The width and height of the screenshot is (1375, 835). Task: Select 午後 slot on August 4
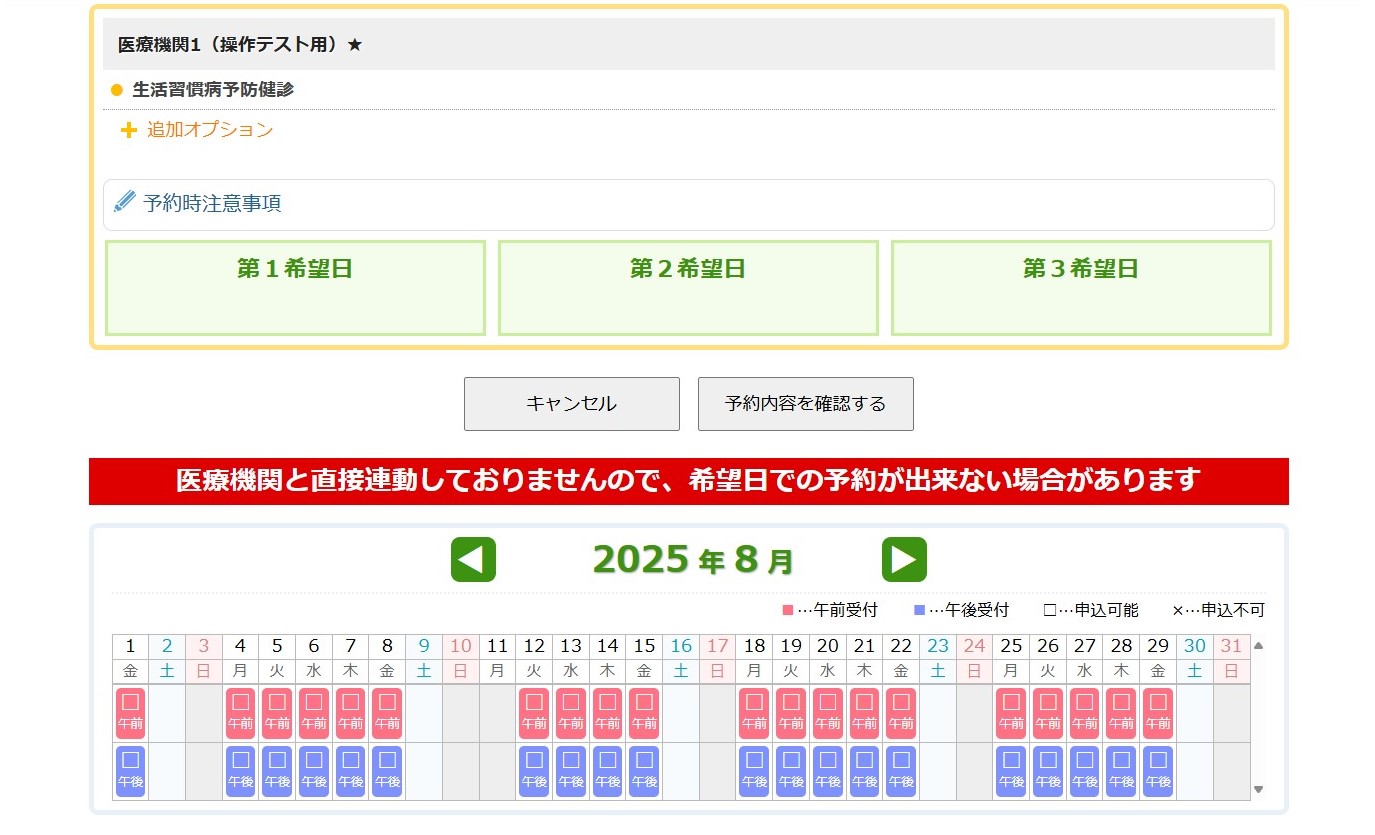click(x=240, y=771)
